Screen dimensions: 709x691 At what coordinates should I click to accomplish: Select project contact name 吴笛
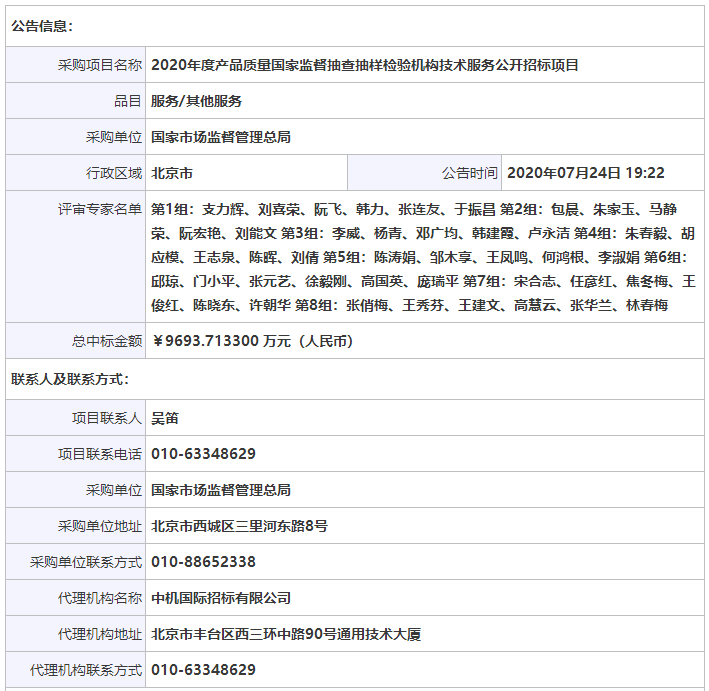point(165,417)
